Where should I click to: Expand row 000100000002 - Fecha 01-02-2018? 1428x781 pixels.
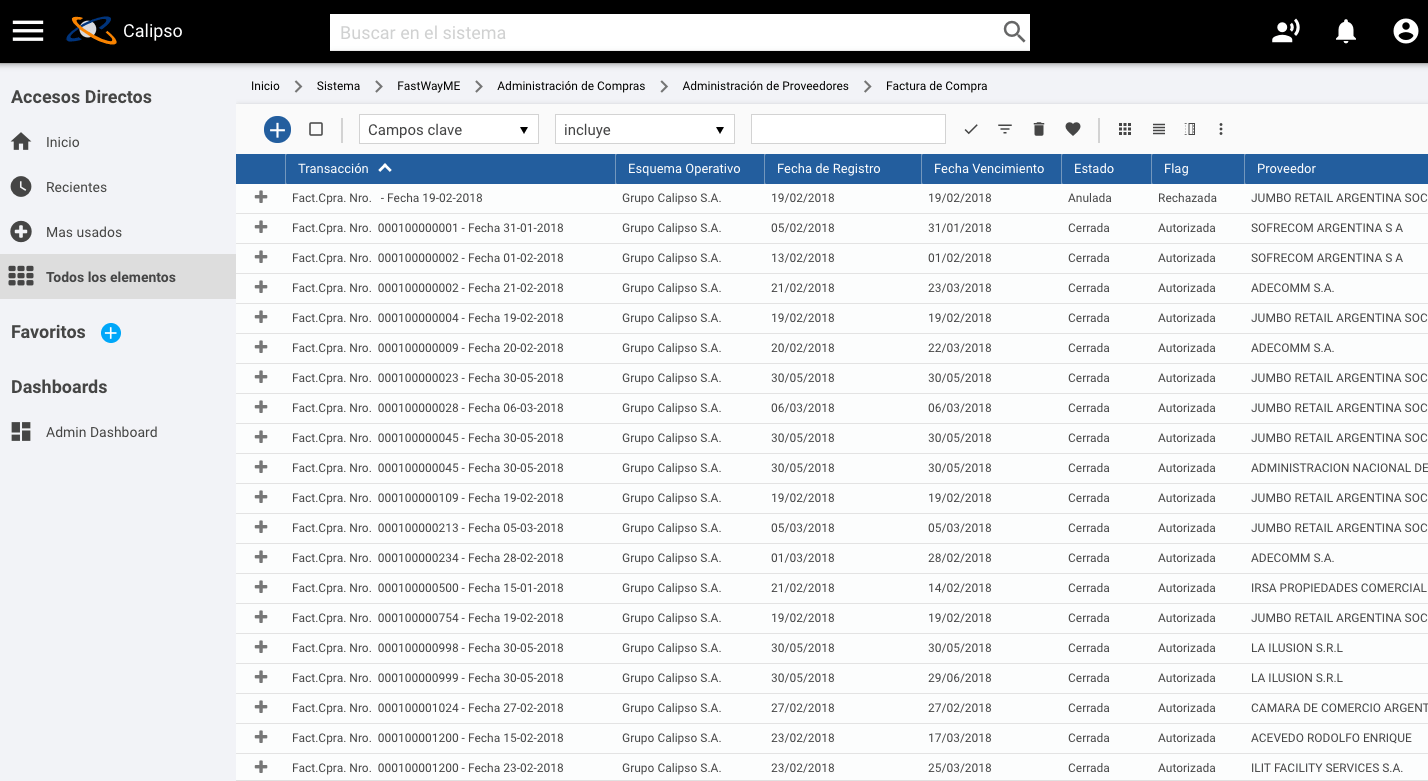(x=261, y=257)
